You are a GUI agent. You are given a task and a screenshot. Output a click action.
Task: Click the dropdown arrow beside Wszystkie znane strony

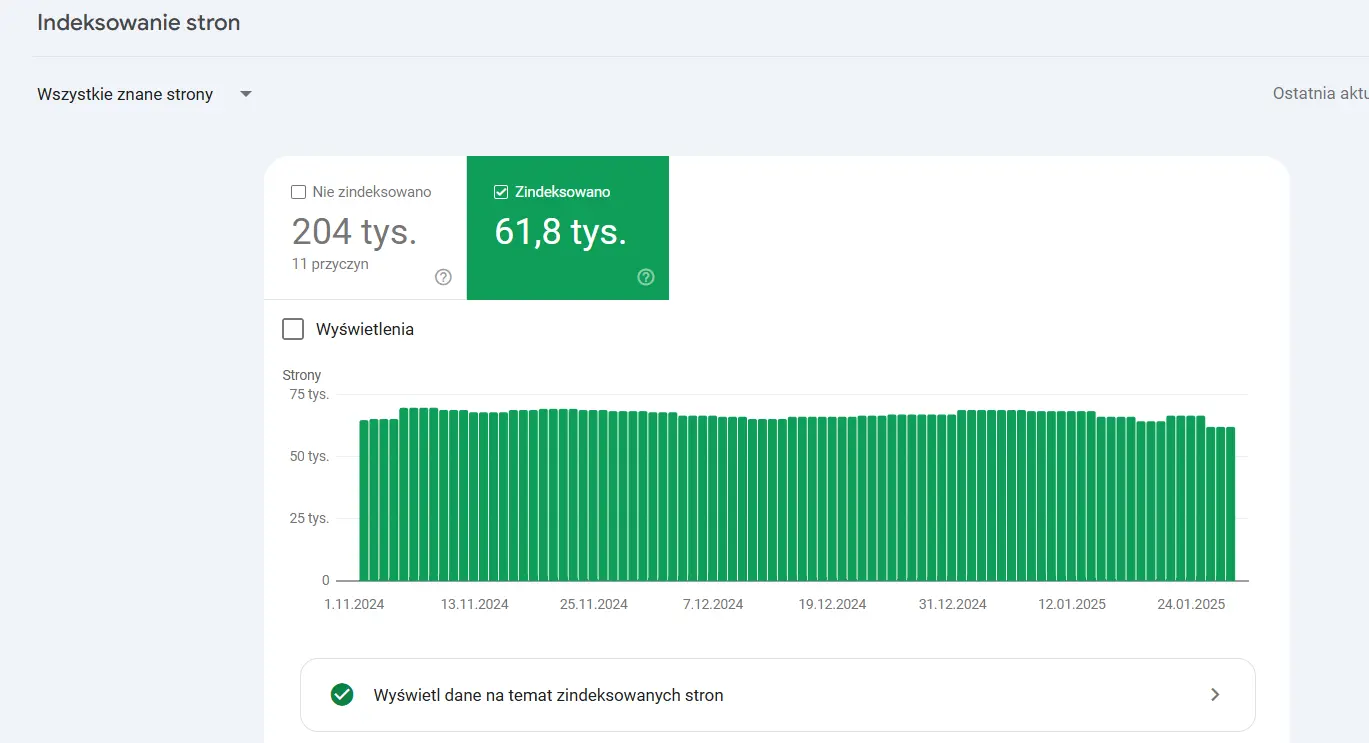[246, 95]
